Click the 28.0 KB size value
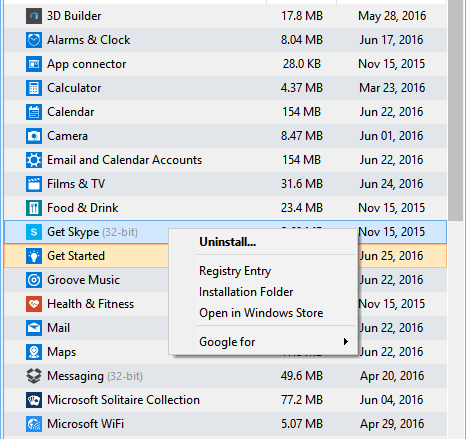Viewport: 466px width, 439px height. (302, 64)
